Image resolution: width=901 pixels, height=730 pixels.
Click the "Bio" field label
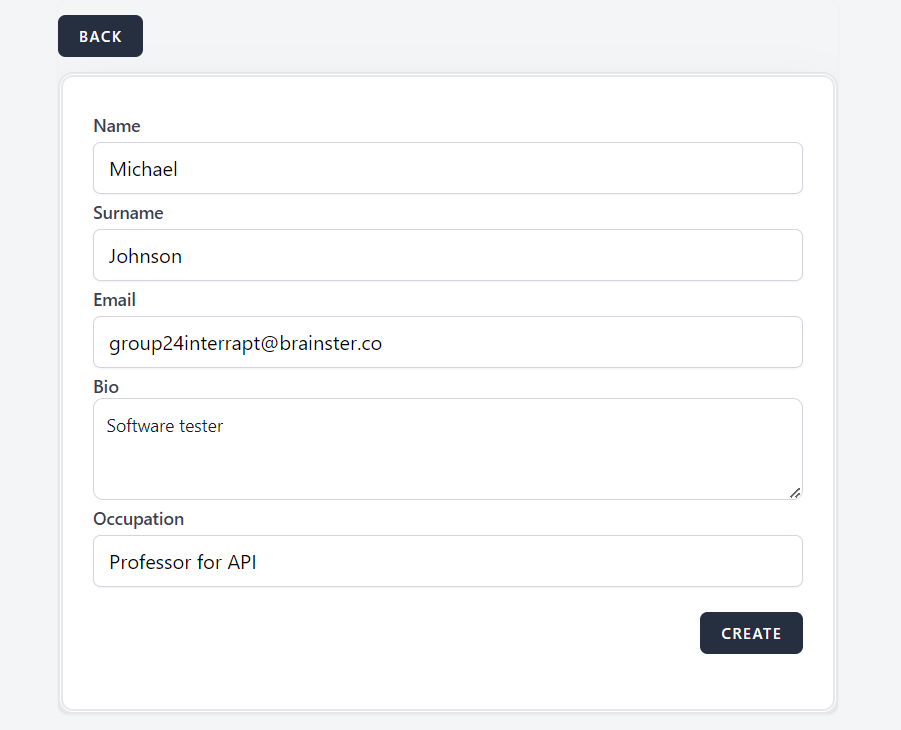pos(106,387)
